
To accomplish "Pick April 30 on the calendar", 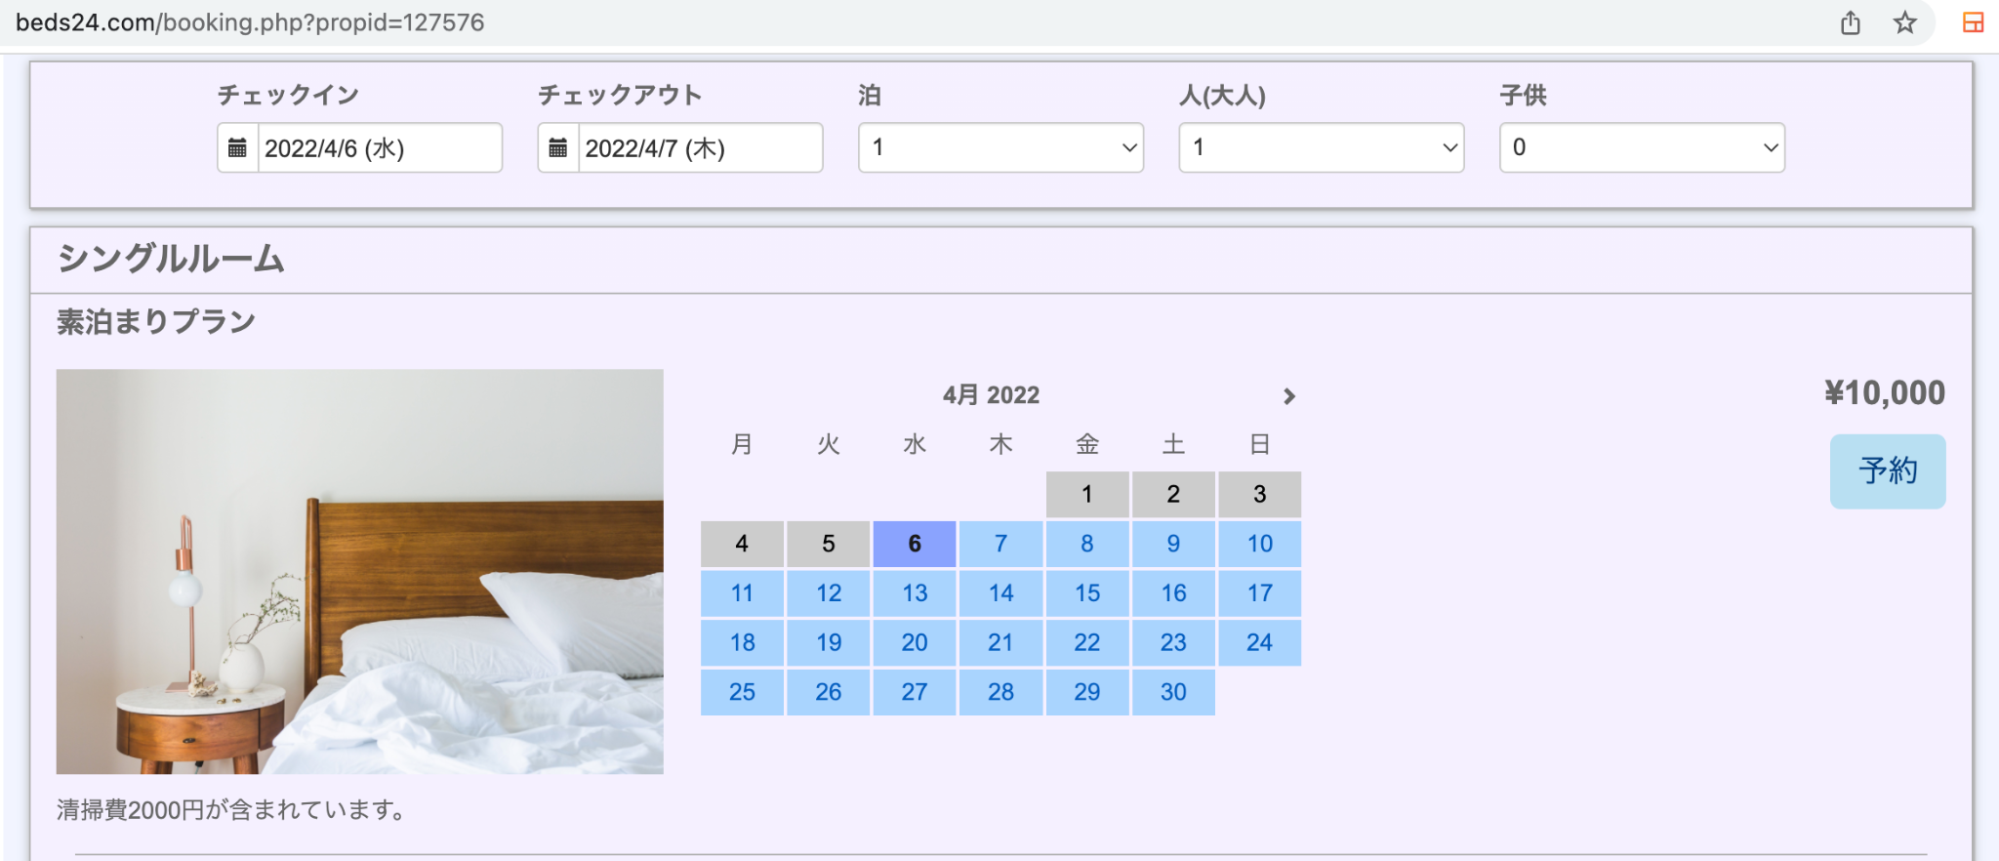I will point(1173,692).
